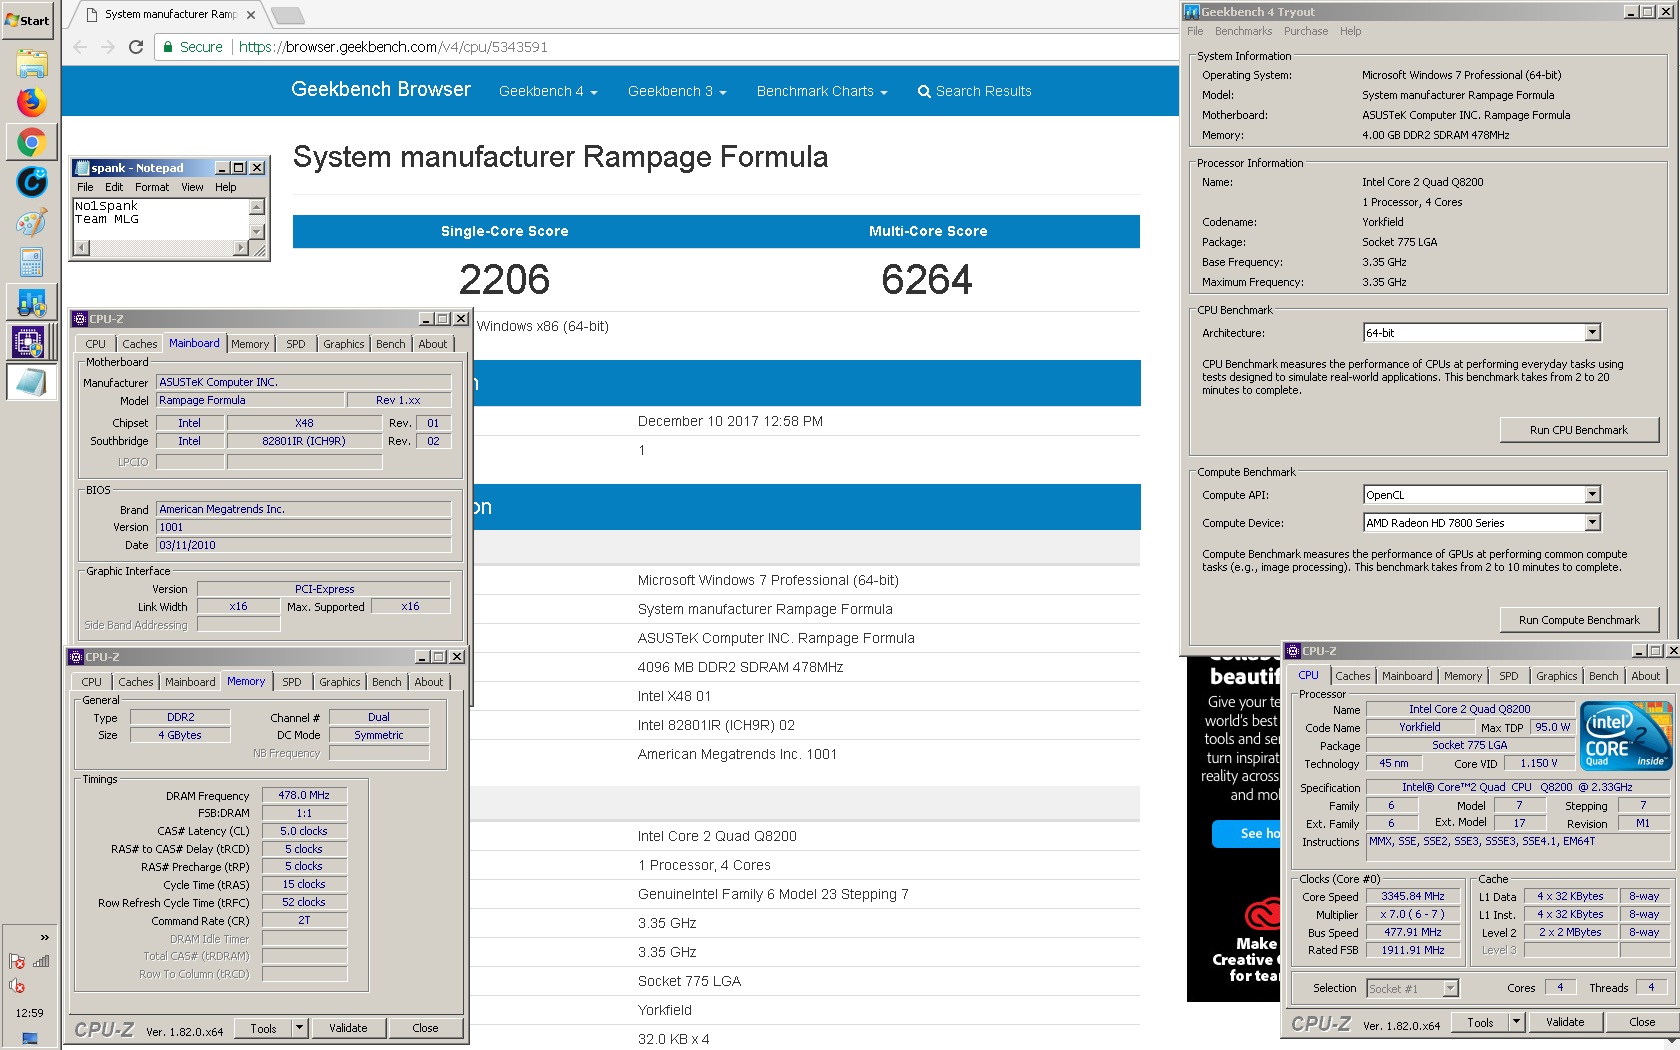Open Tools dropdown arrow in right CPU-Z
Viewport: 1680px width, 1050px height.
tap(1516, 1022)
